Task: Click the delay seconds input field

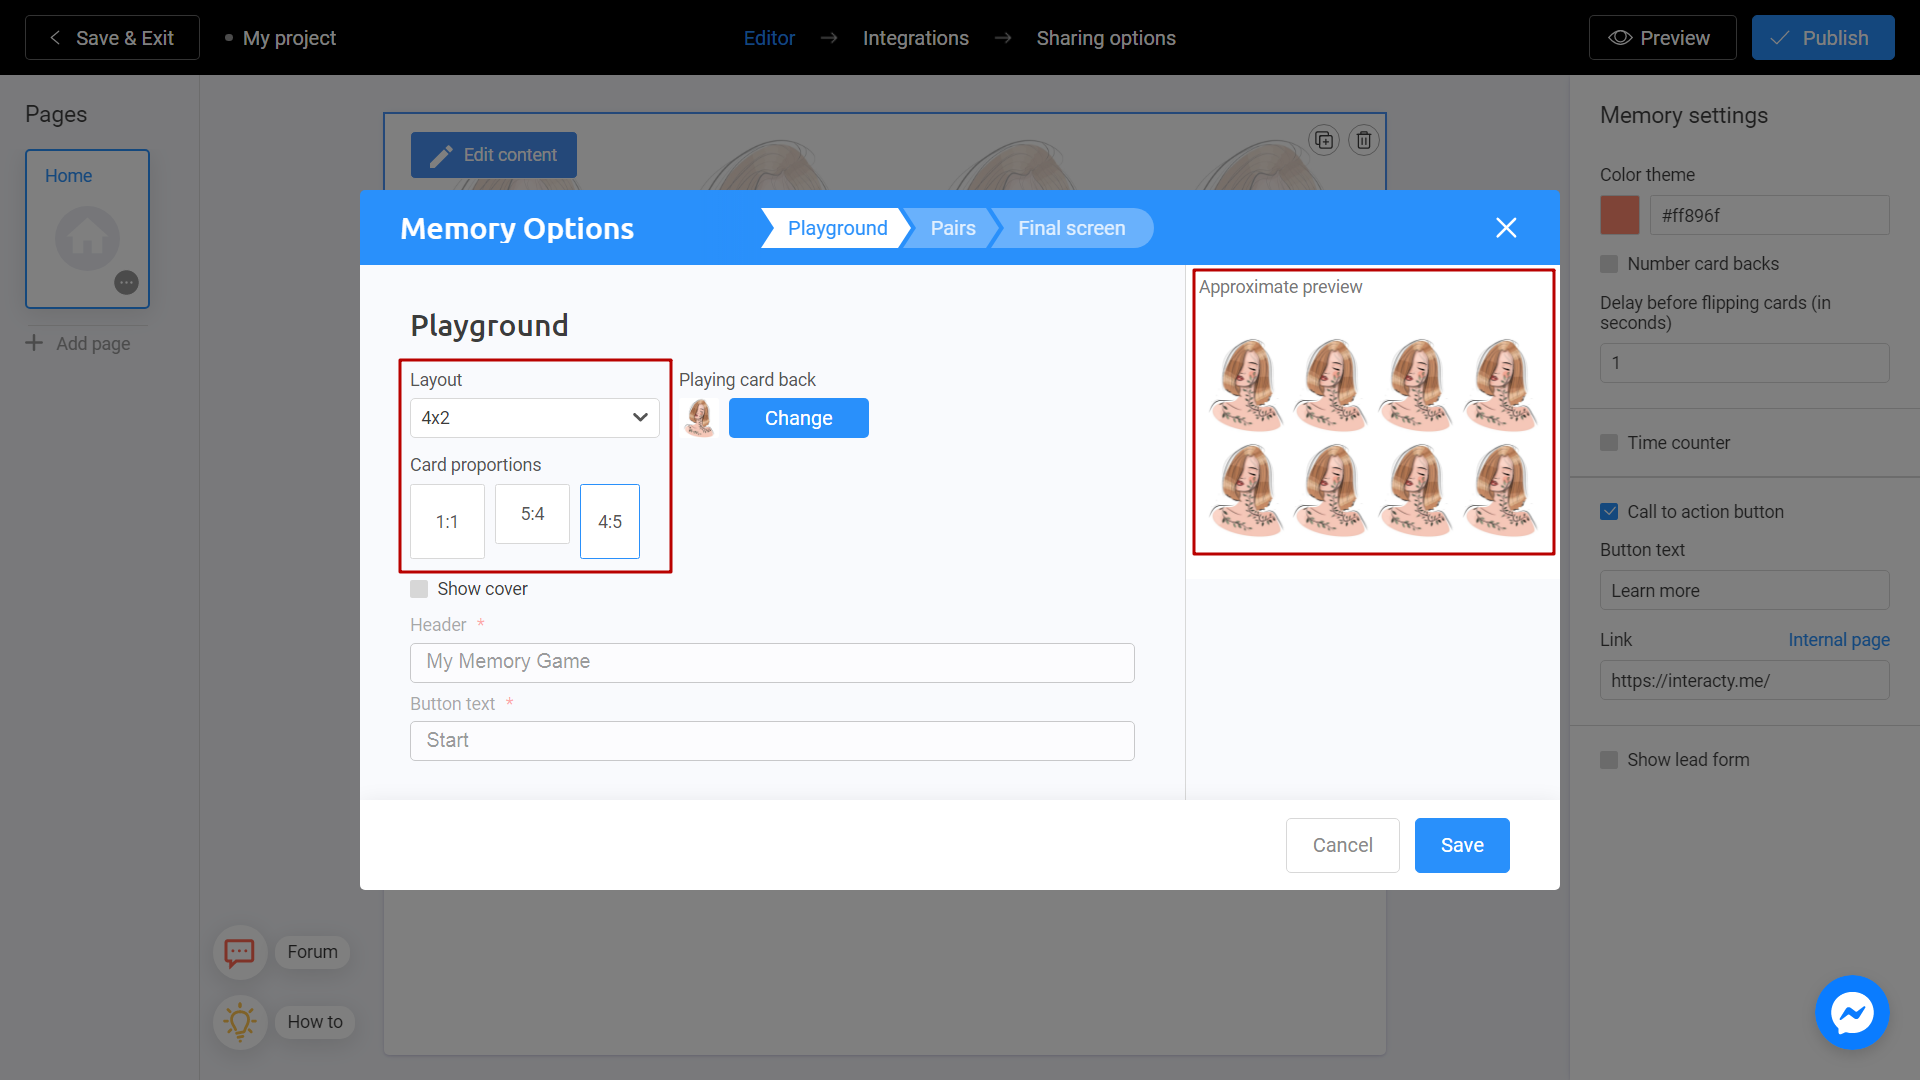Action: (x=1745, y=363)
